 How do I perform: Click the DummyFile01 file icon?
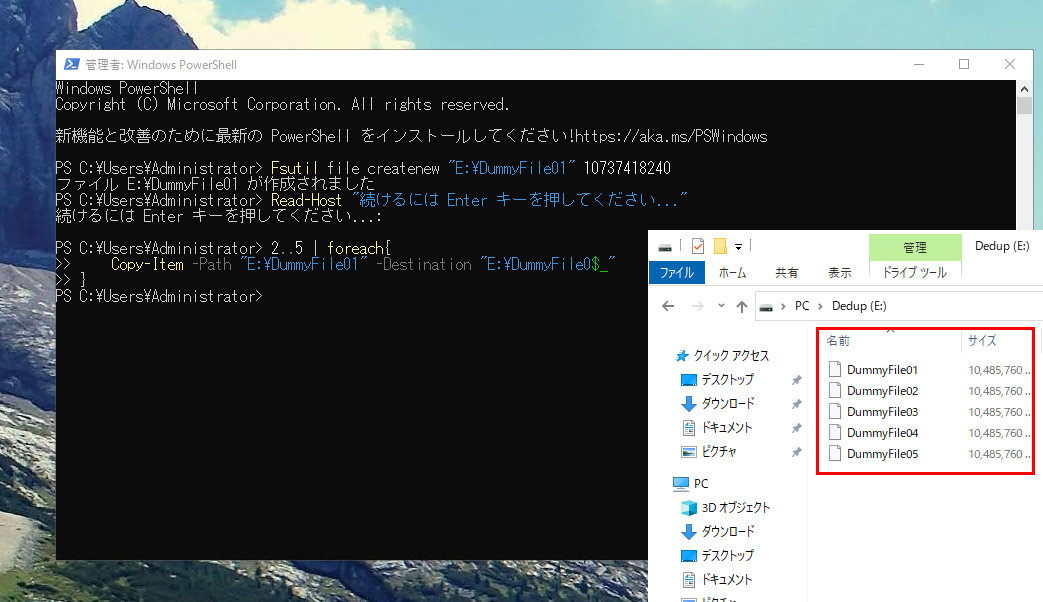tap(835, 369)
